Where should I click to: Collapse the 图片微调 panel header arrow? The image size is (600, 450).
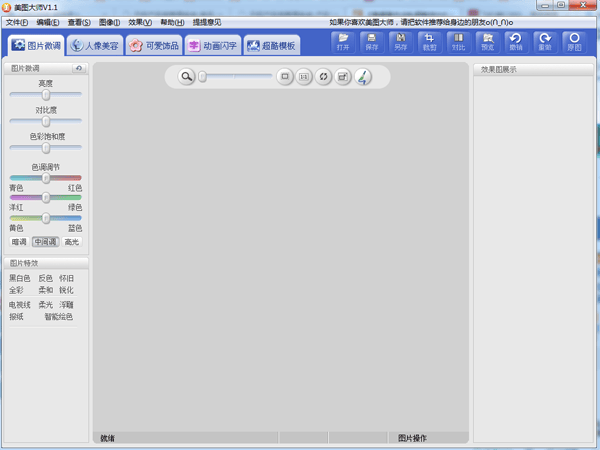[78, 69]
